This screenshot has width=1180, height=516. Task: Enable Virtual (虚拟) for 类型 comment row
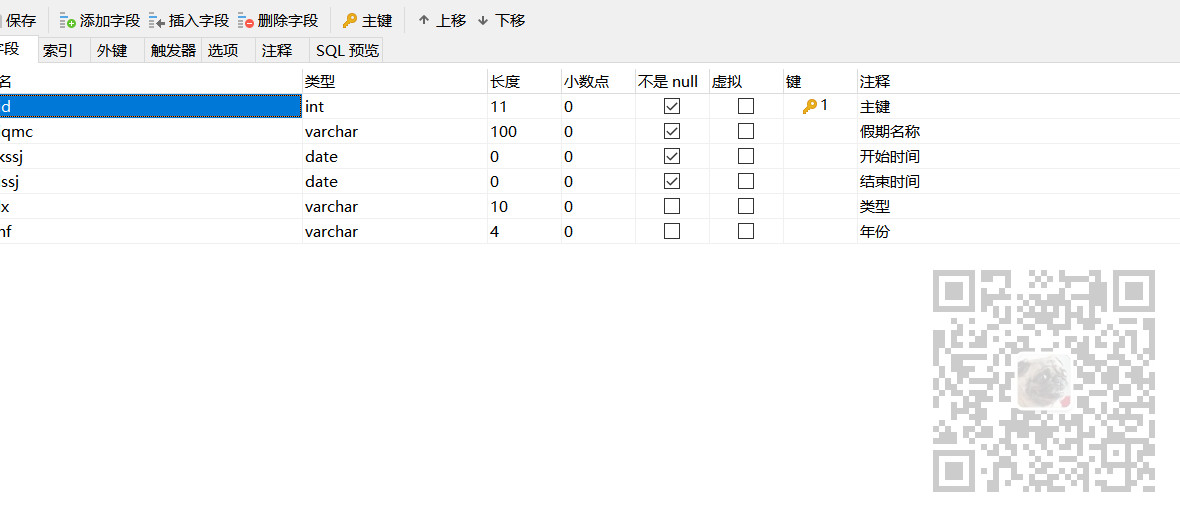746,206
